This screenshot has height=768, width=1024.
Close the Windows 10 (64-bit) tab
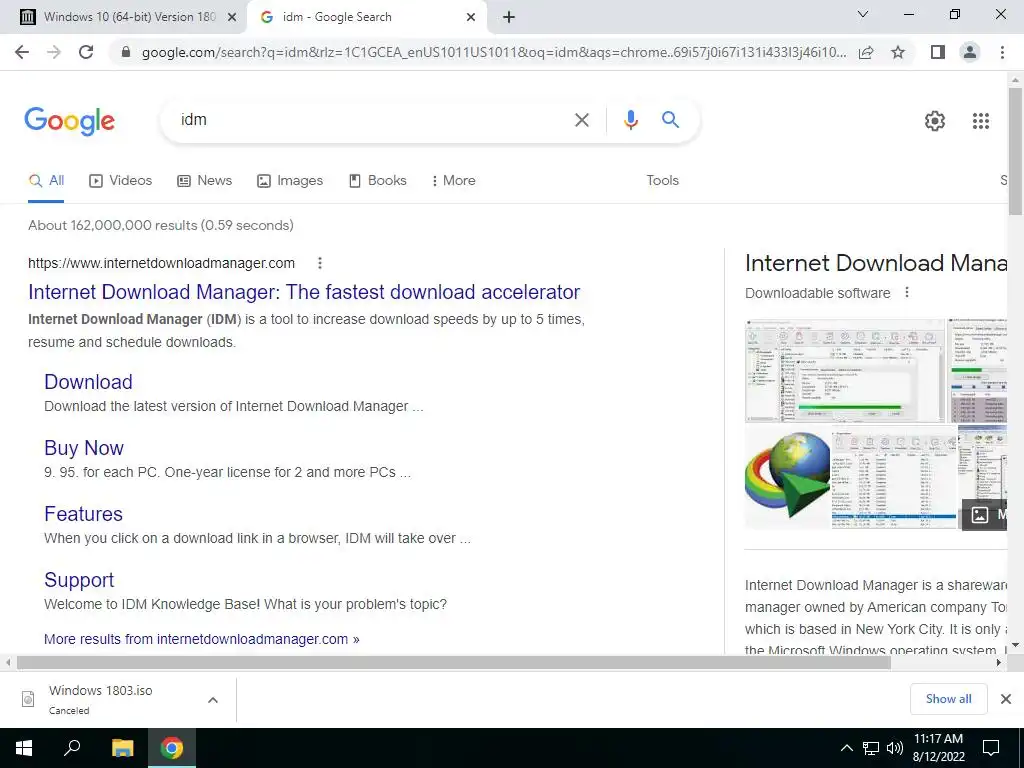231,18
